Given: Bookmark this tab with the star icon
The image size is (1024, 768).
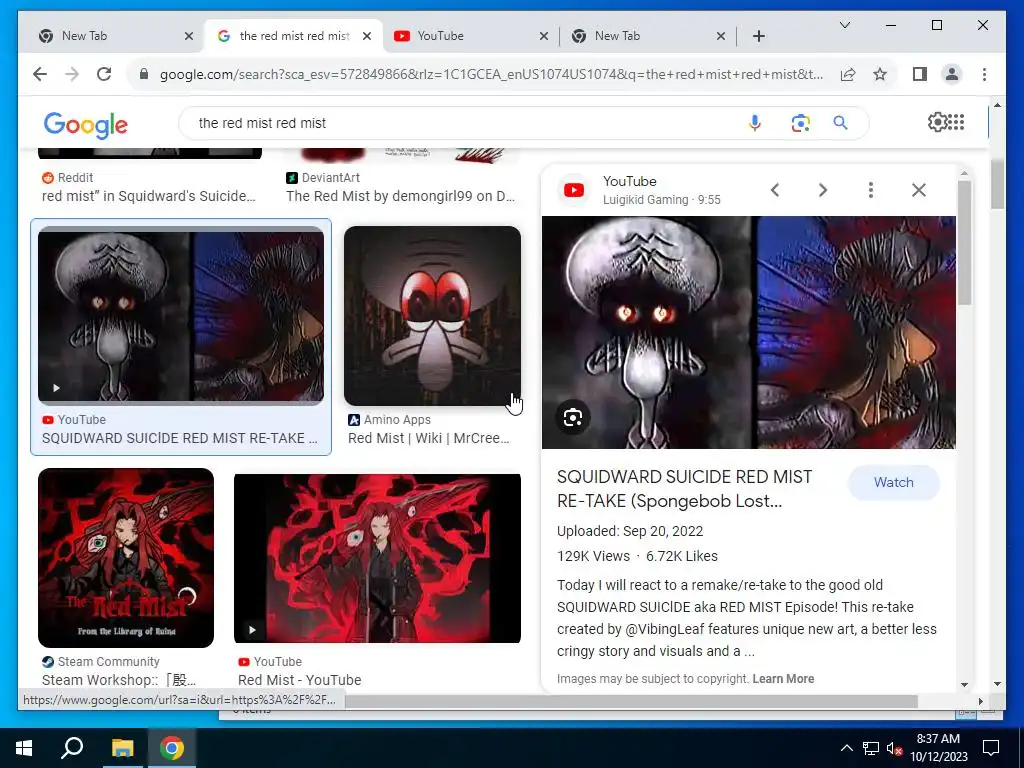Looking at the screenshot, I should click(x=880, y=74).
